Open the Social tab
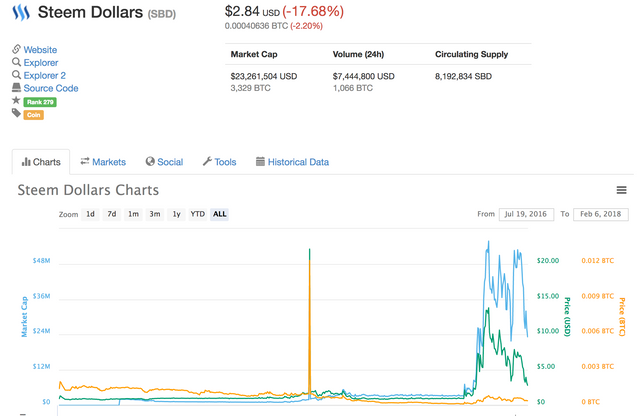The image size is (640, 416). coord(164,162)
